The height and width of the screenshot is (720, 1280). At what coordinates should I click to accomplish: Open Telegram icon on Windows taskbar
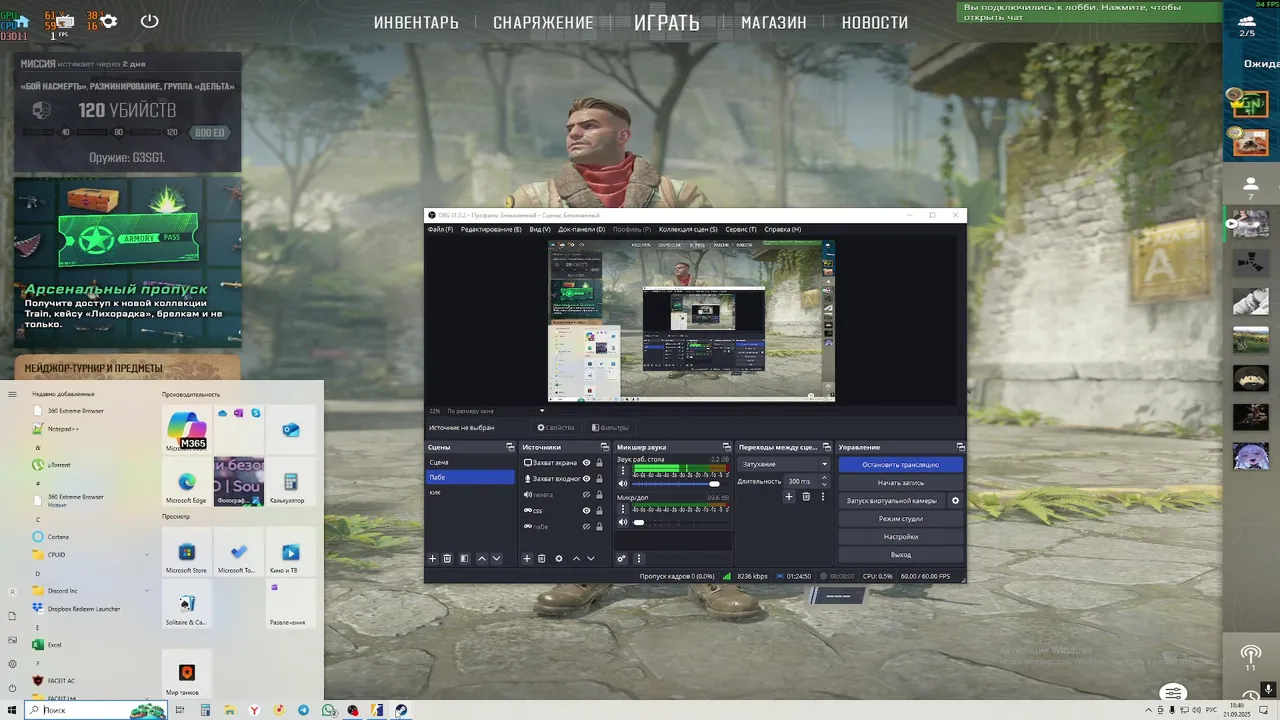[303, 710]
